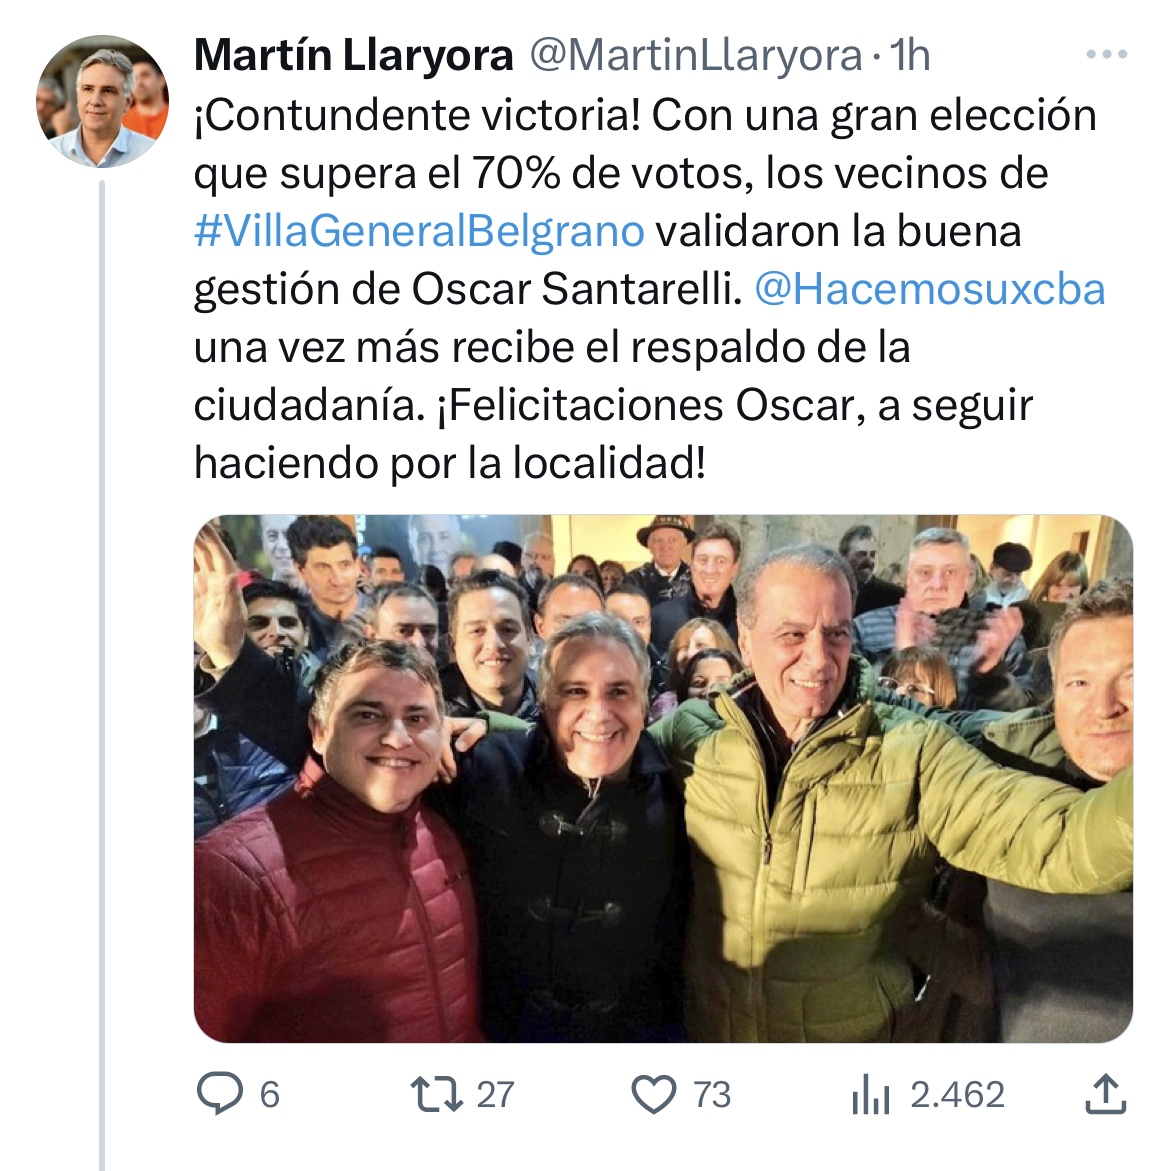This screenshot has width=1170, height=1171.
Task: Click the retweet count 27
Action: point(496,1095)
